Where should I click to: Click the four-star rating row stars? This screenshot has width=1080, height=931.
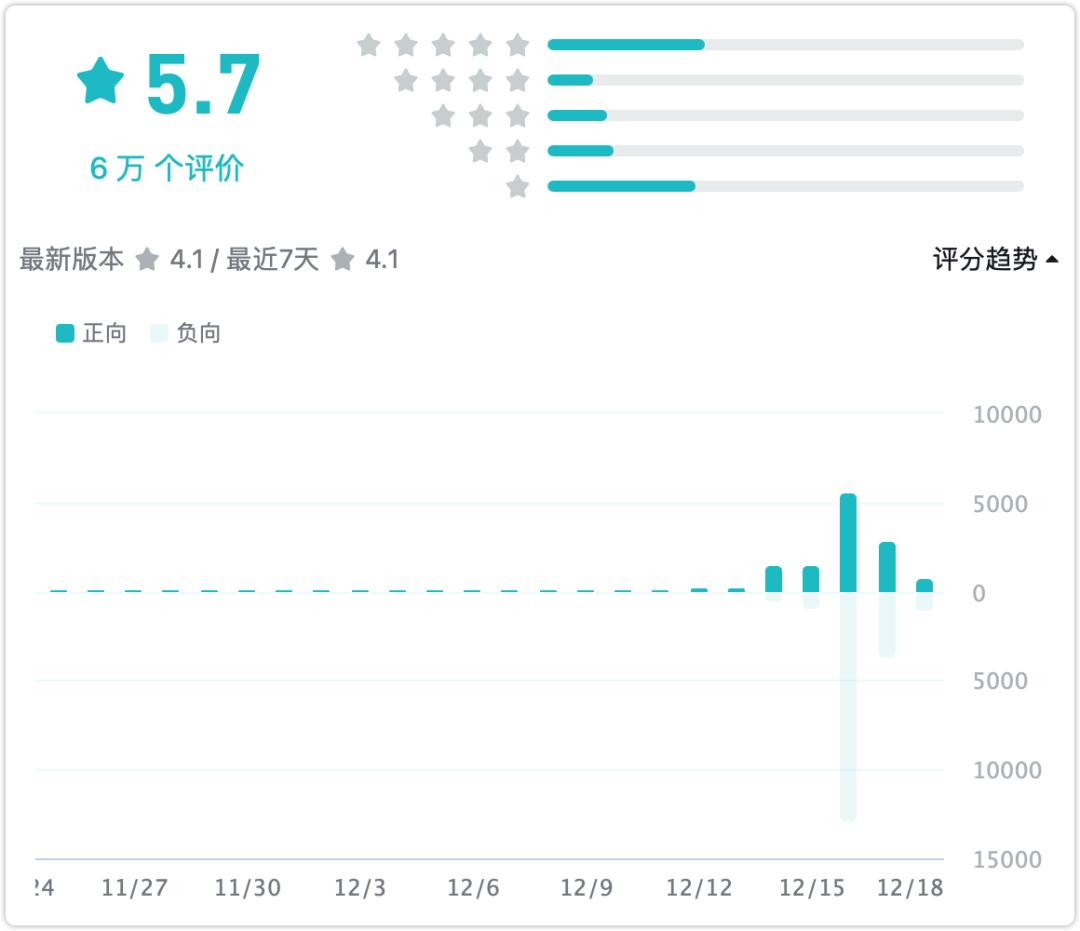tap(462, 81)
